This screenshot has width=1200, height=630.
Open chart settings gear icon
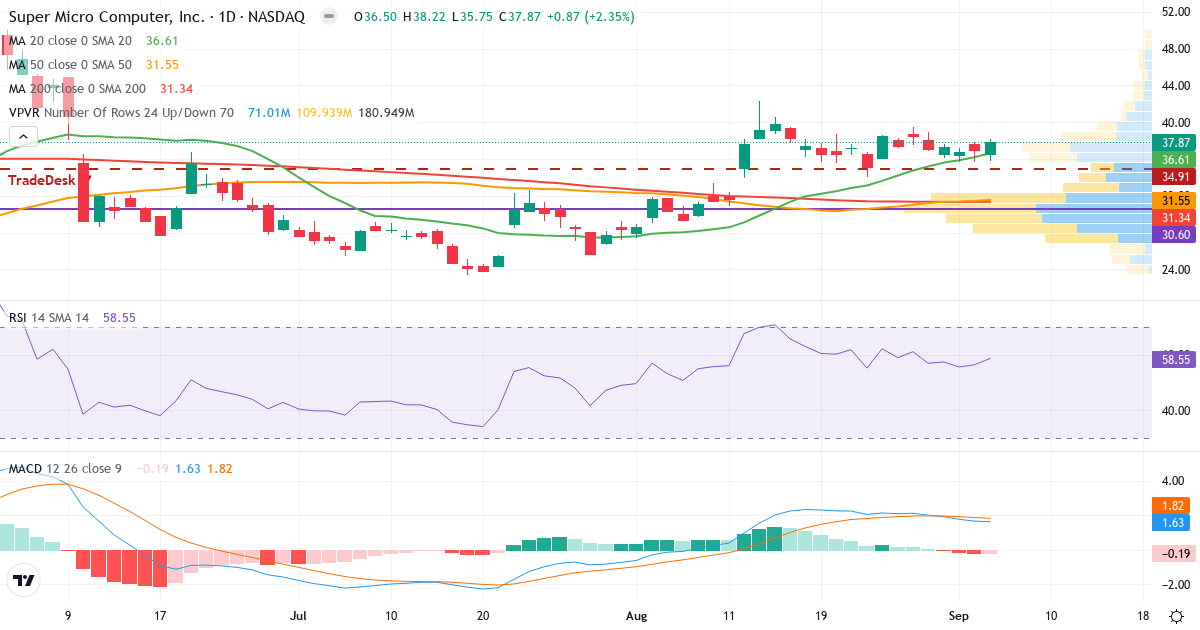1178,615
